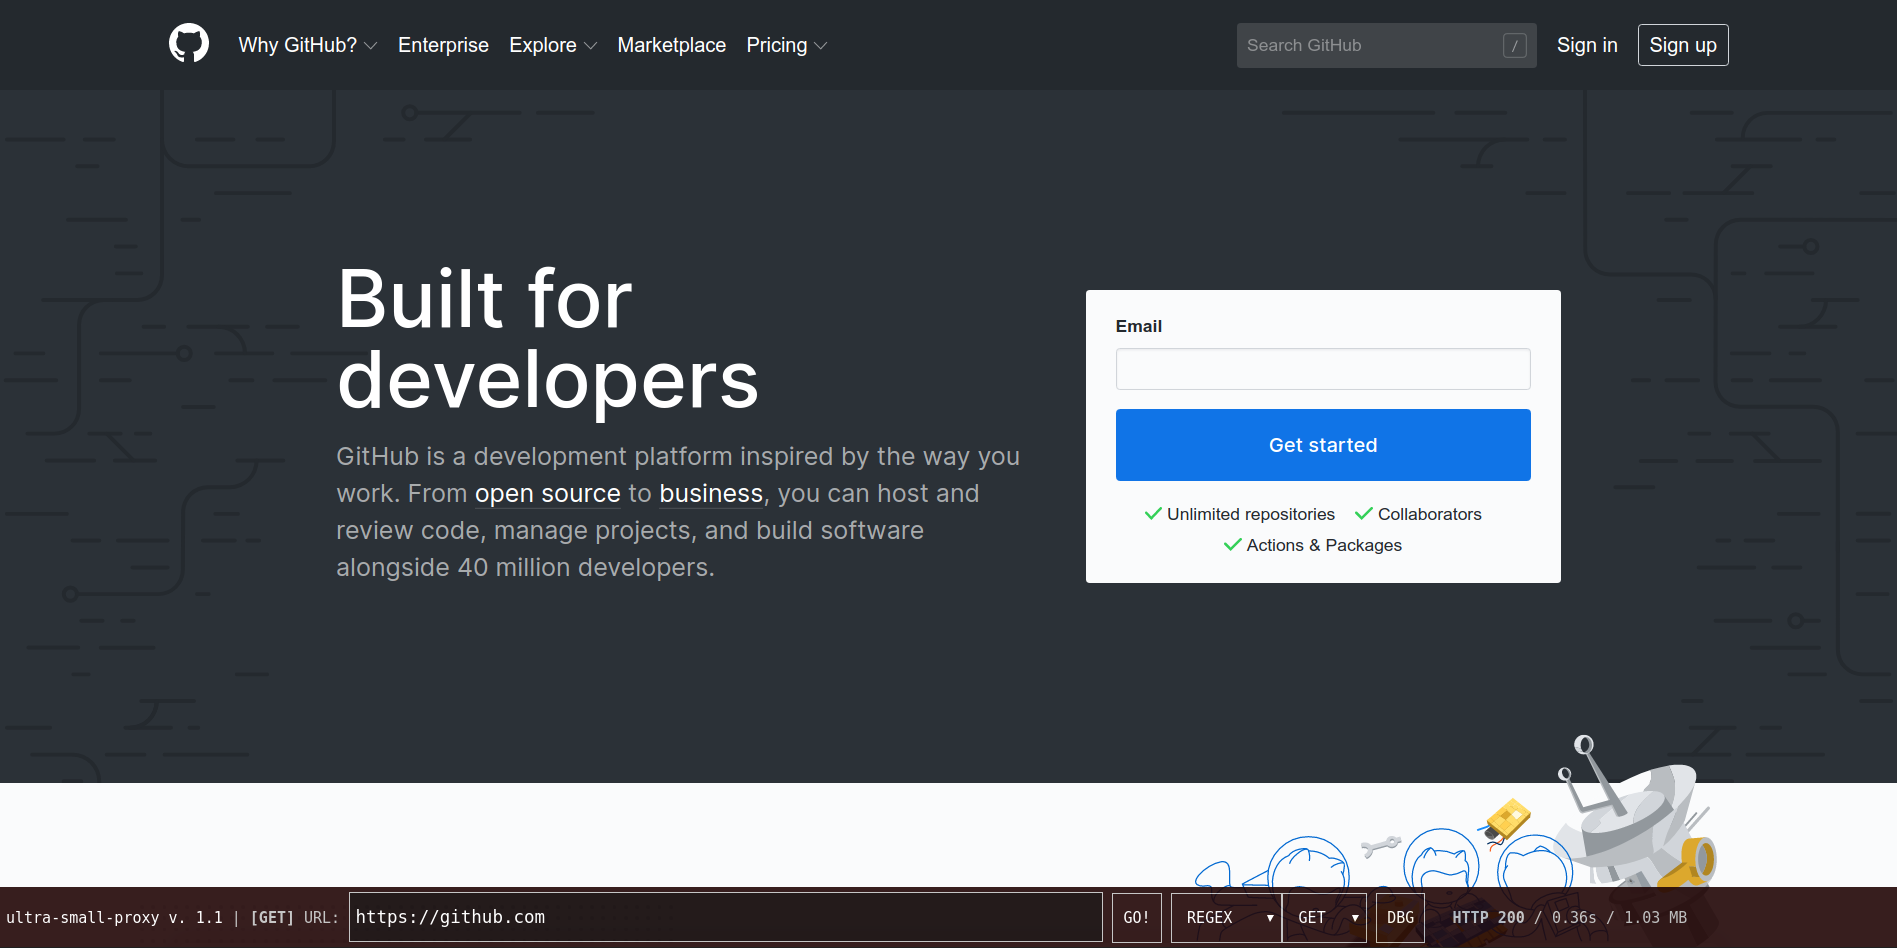This screenshot has width=1897, height=948.
Task: Click the DBG button
Action: pos(1400,917)
